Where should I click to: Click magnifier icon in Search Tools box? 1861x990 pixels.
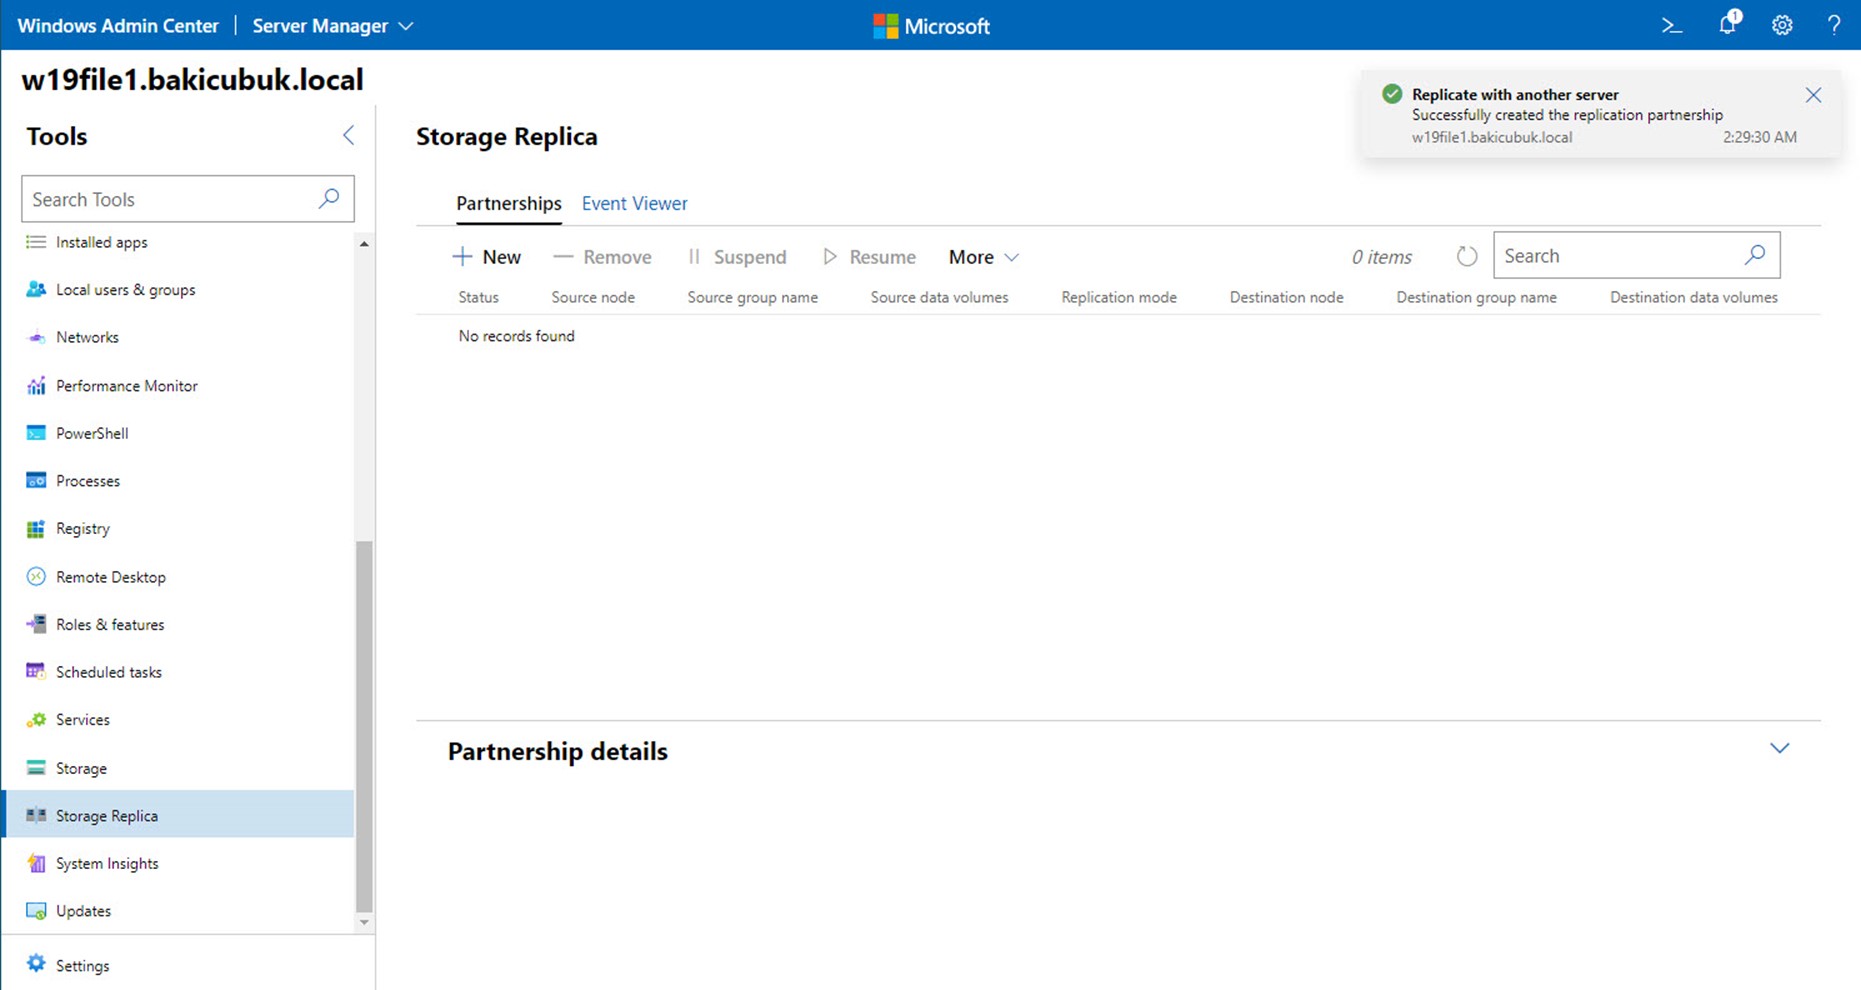[x=329, y=198]
